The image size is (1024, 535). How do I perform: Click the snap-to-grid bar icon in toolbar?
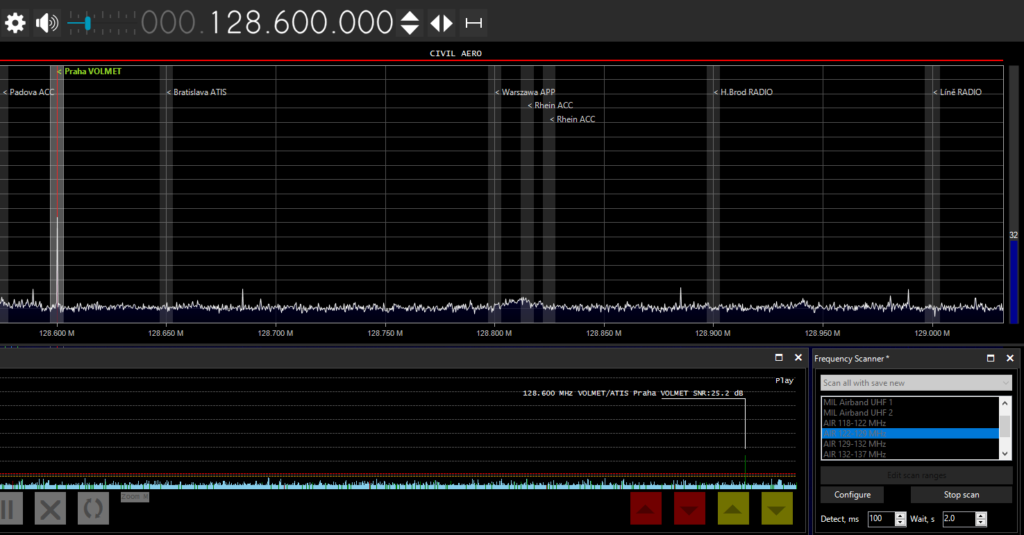(x=473, y=24)
